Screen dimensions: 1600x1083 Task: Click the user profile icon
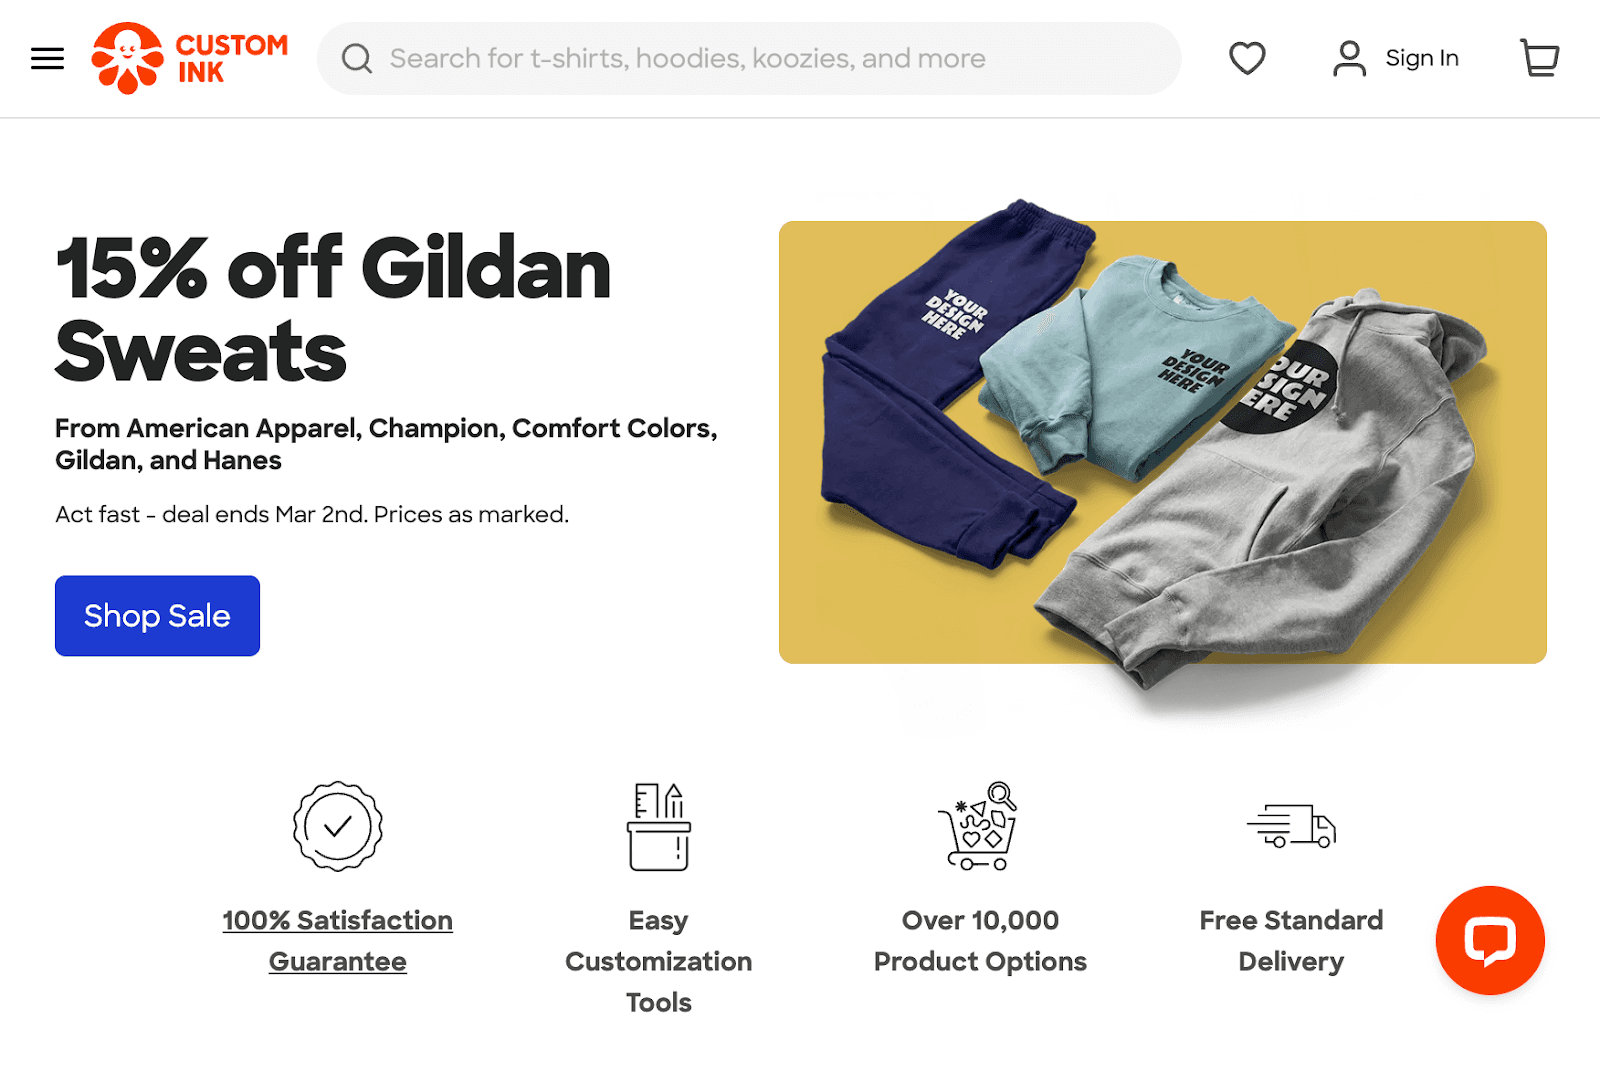(x=1349, y=58)
